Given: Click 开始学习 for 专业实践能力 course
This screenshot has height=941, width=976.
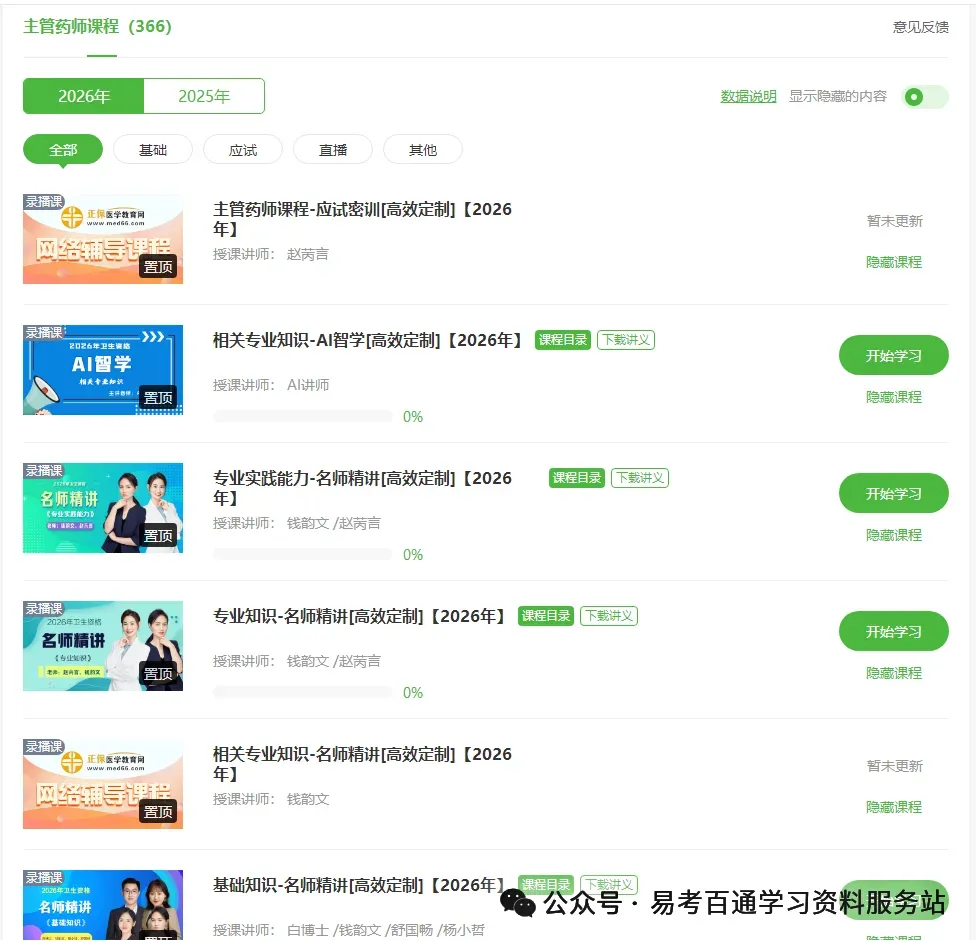Looking at the screenshot, I should (x=894, y=494).
